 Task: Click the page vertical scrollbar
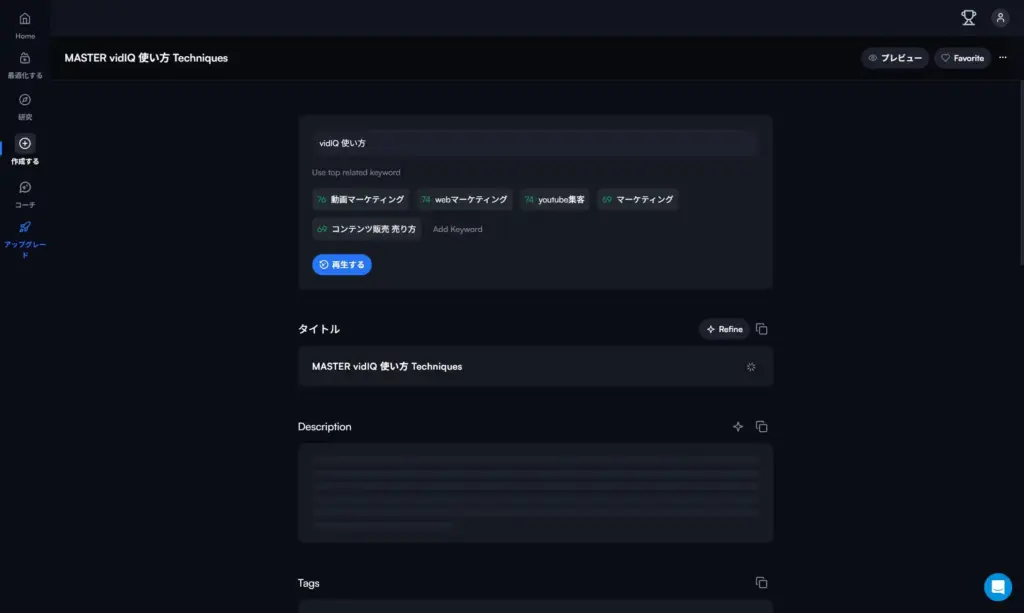point(1021,173)
